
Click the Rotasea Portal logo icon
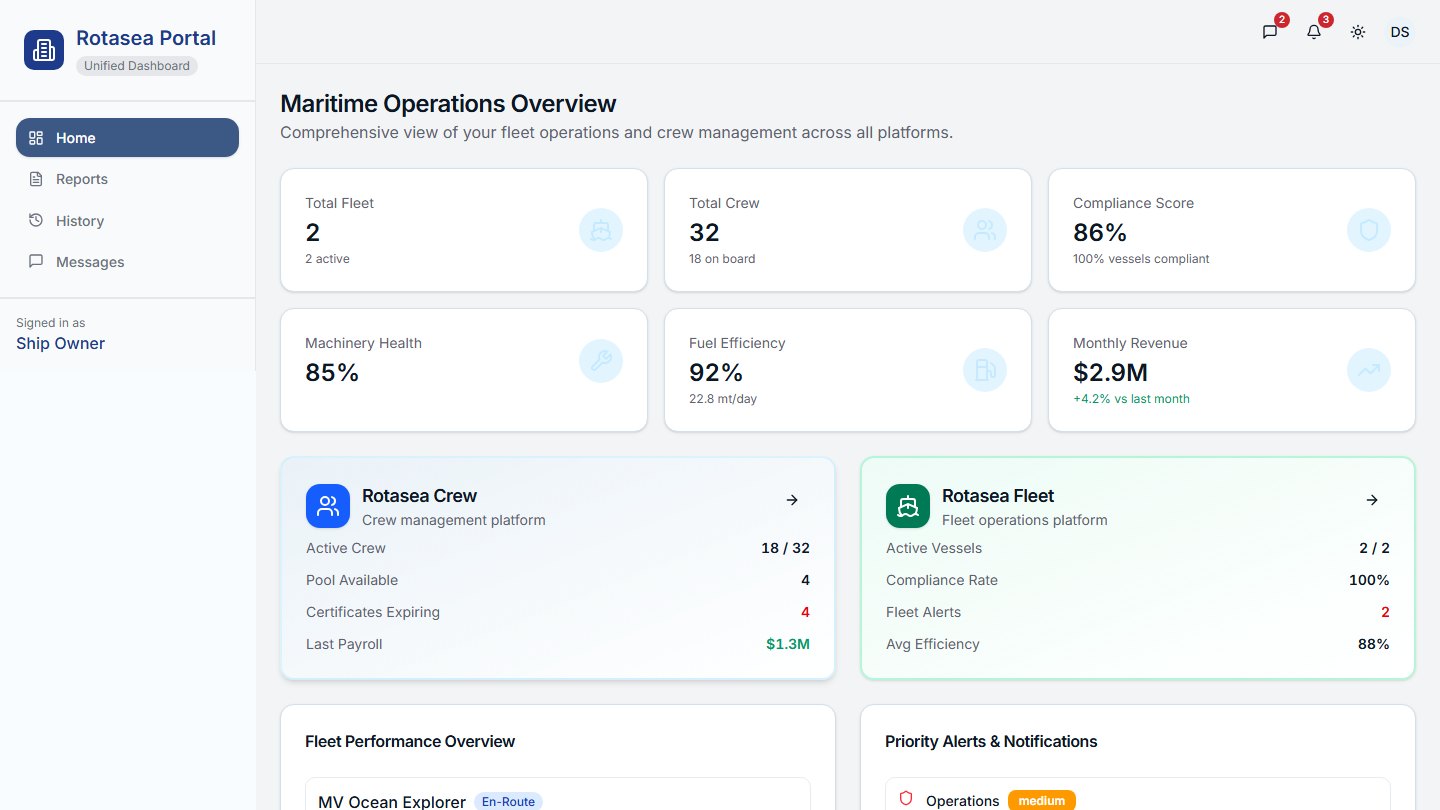click(x=44, y=50)
